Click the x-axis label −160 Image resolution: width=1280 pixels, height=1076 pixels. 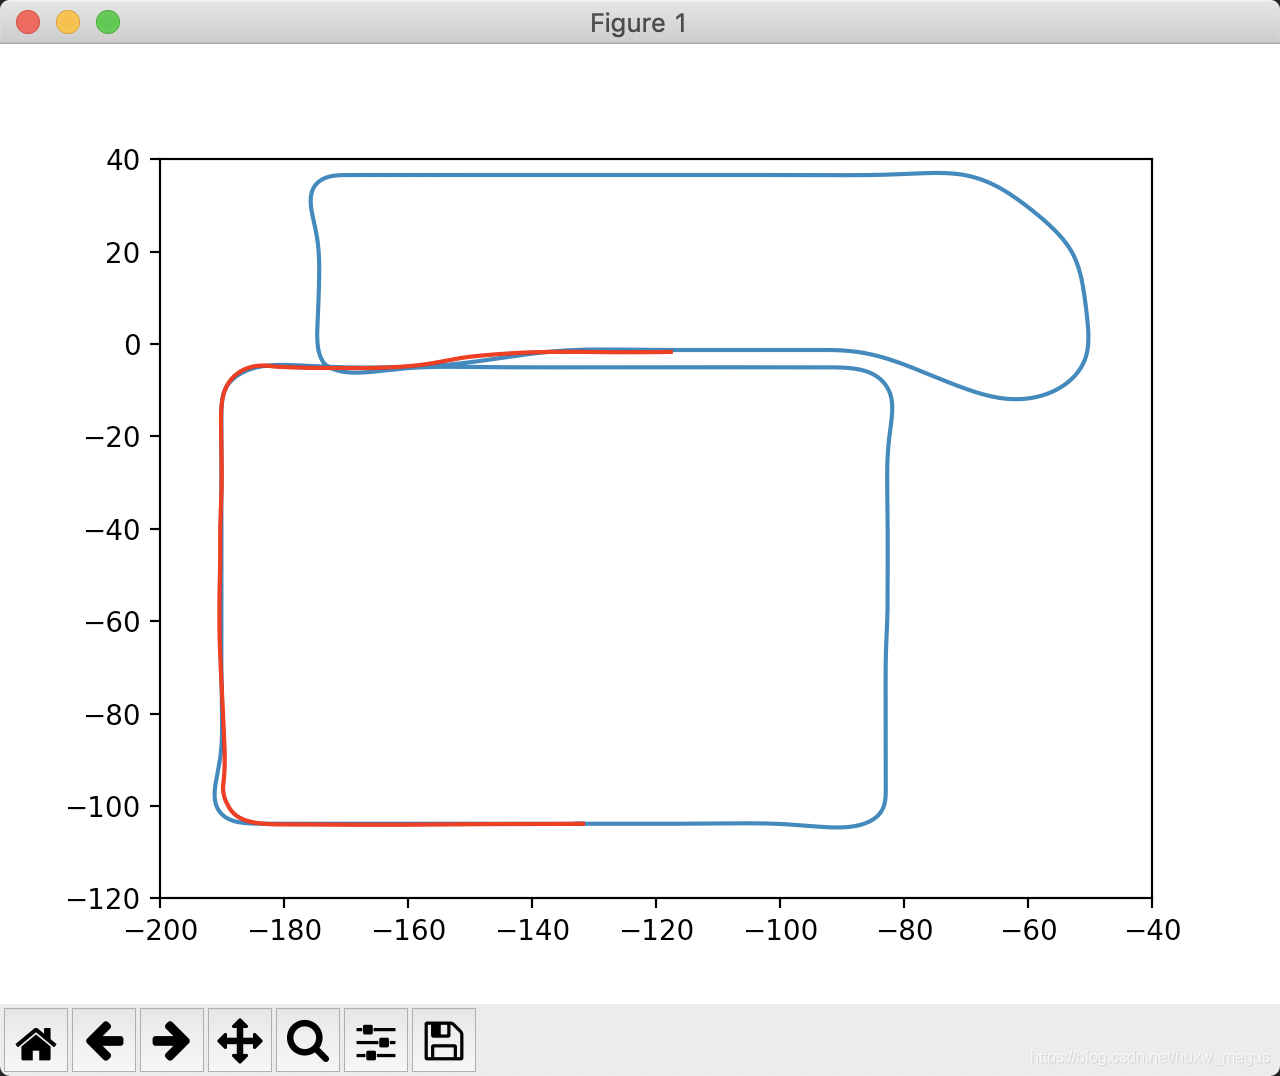point(408,930)
